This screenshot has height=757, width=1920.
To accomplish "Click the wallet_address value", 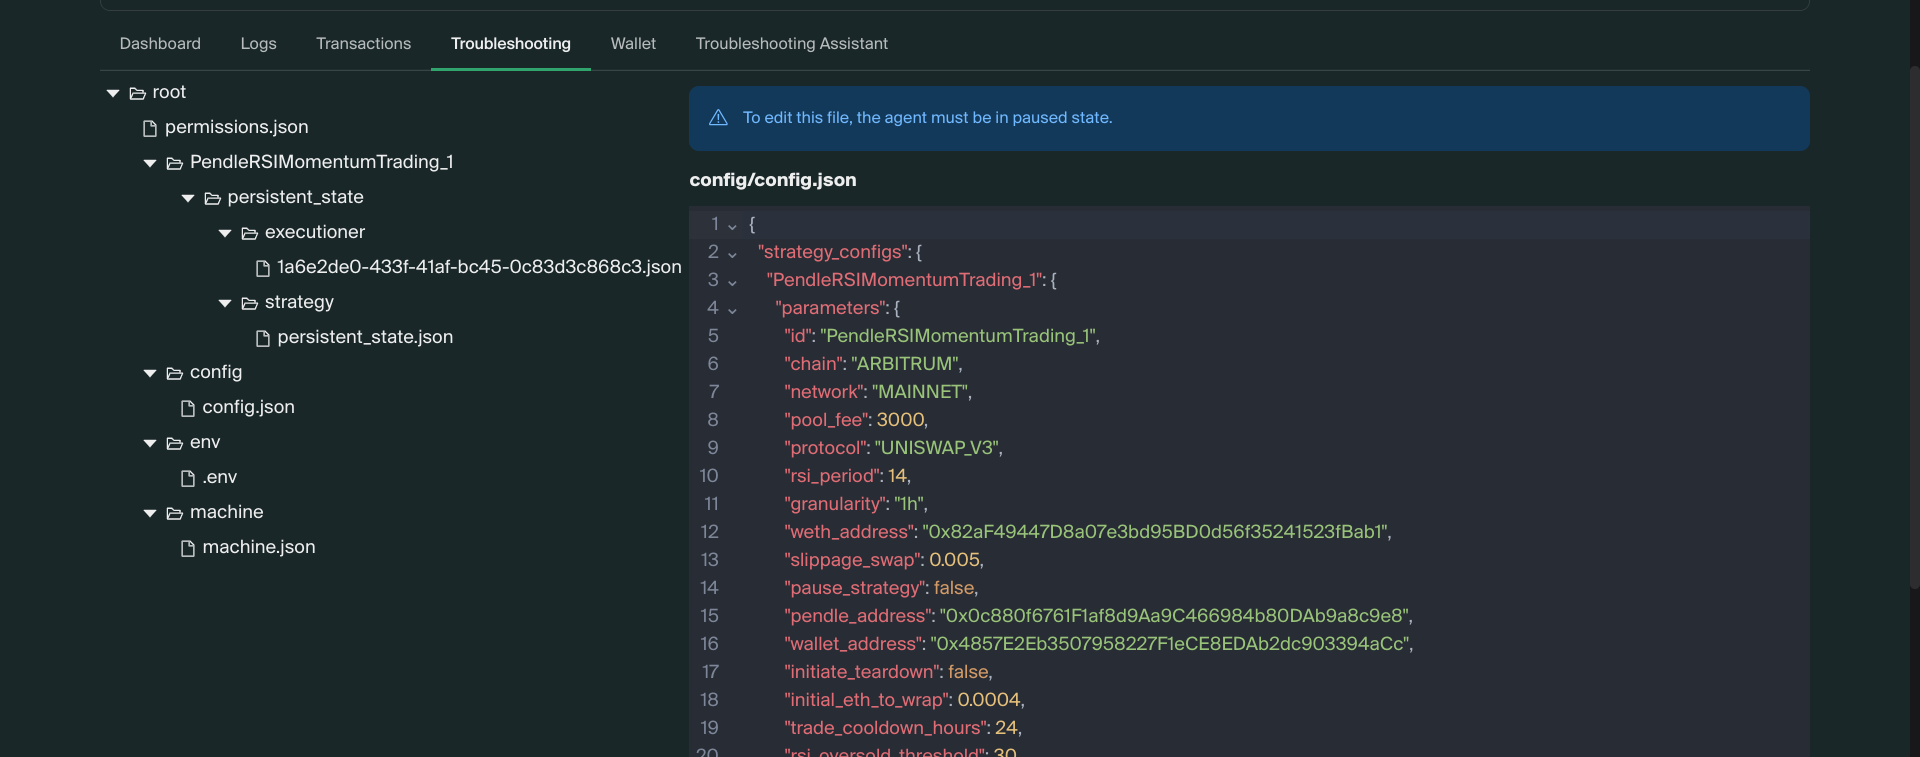I will point(1169,644).
